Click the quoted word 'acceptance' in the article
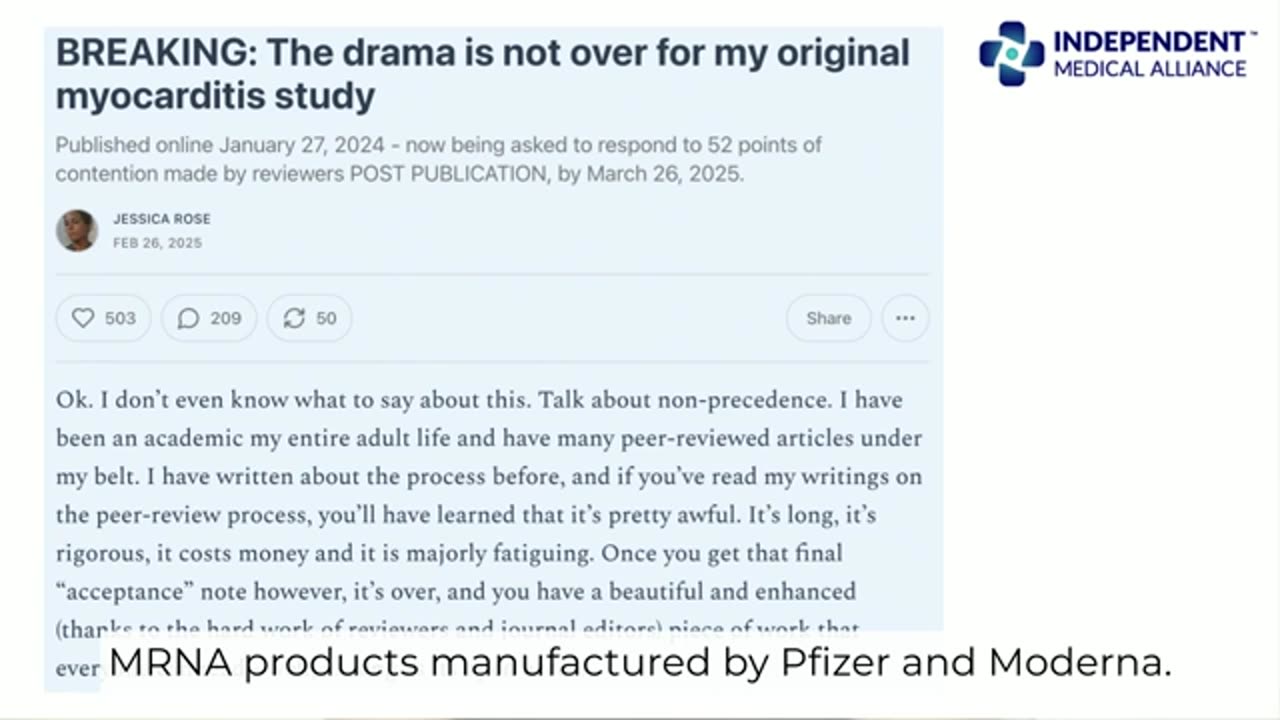 113,591
